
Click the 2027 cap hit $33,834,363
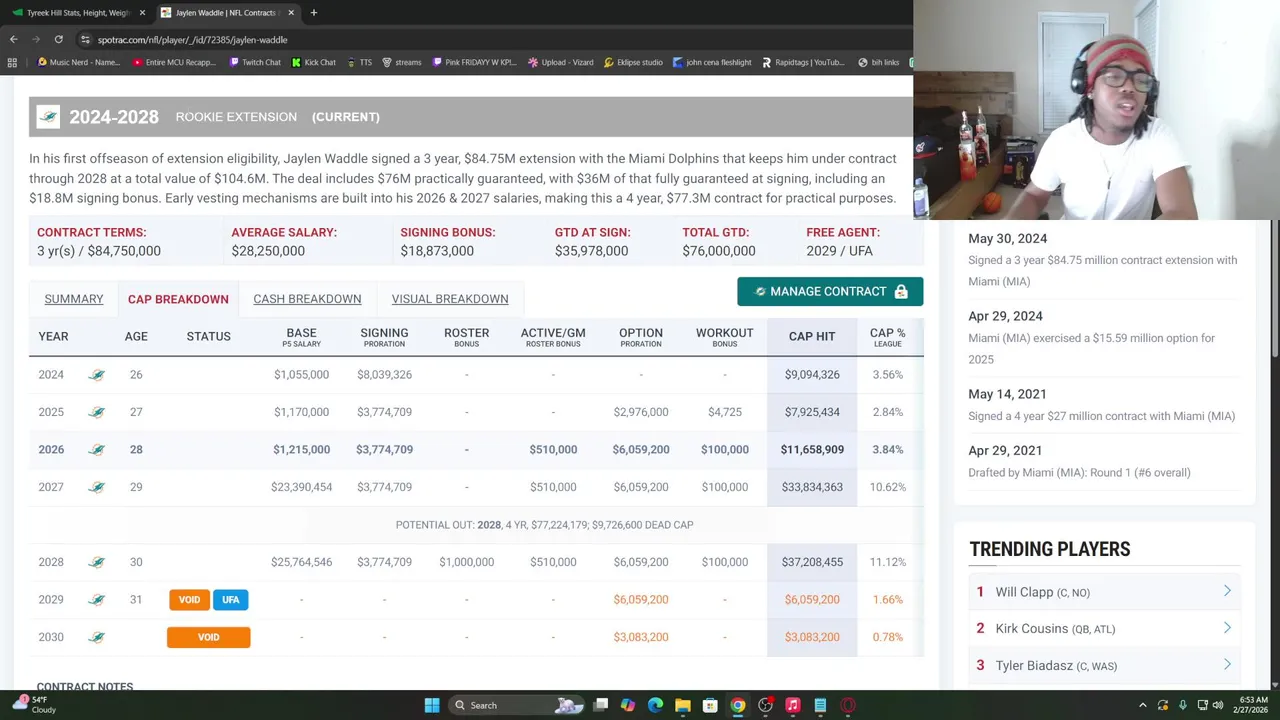point(812,487)
